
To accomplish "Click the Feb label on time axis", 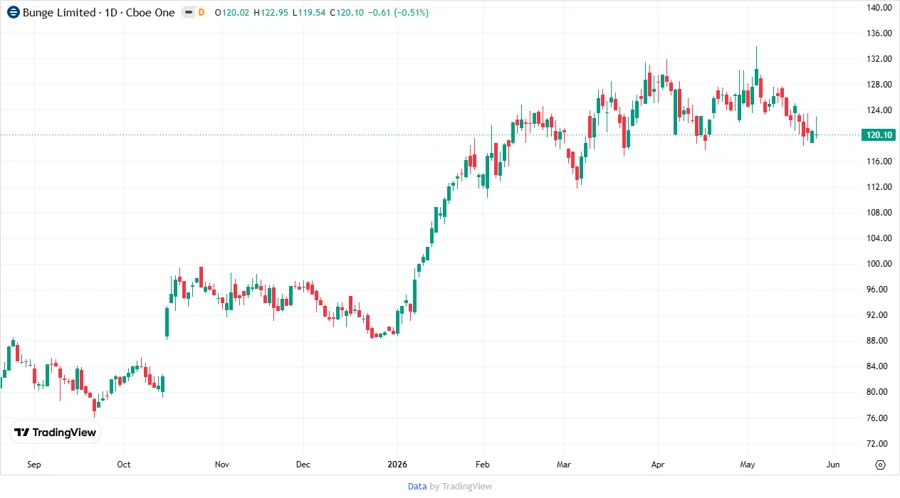I will 482,464.
